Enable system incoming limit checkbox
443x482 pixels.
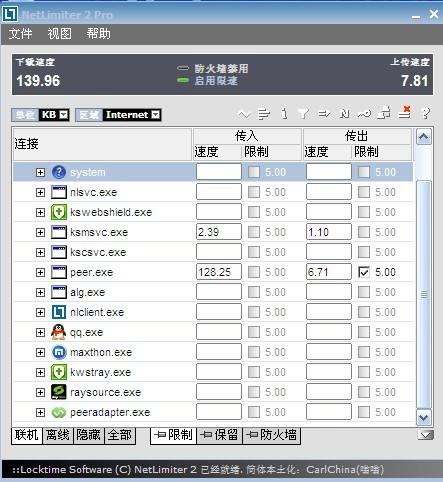click(x=254, y=172)
